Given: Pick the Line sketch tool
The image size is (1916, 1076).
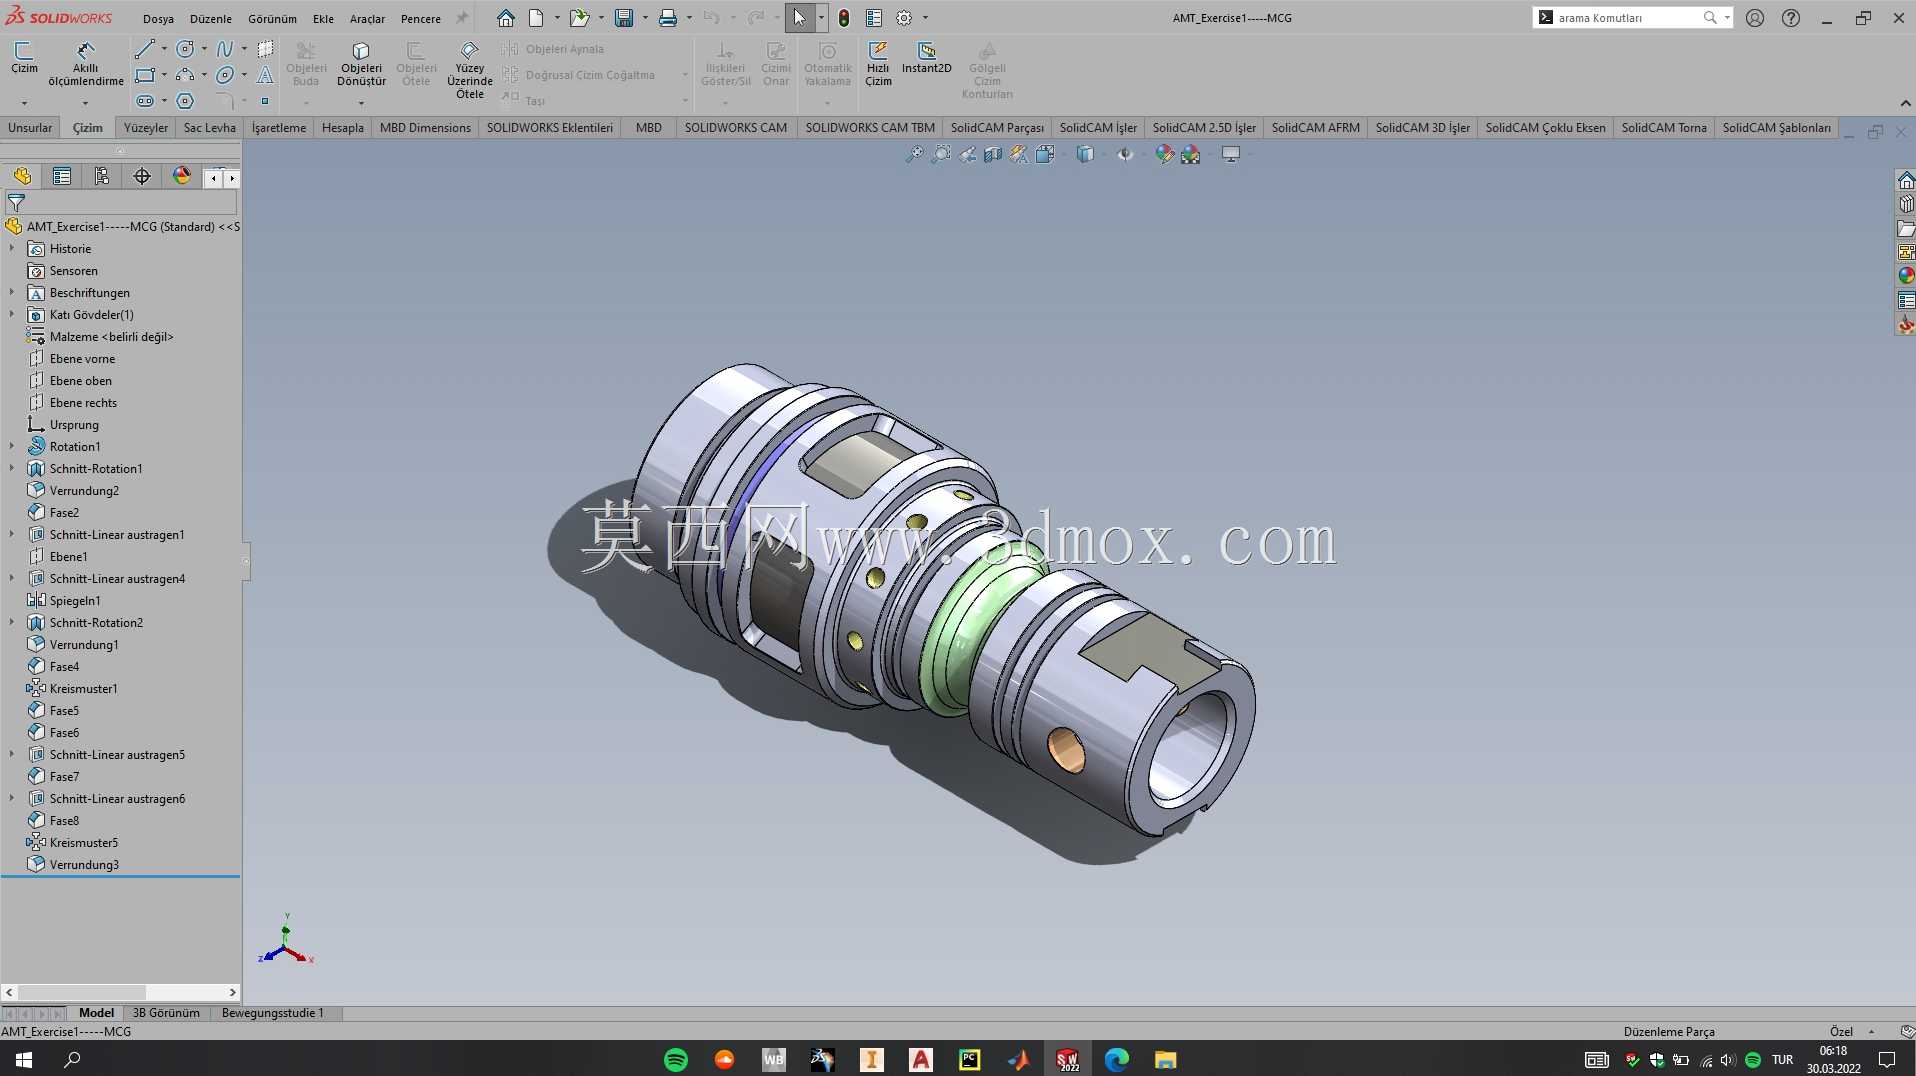Looking at the screenshot, I should pyautogui.click(x=145, y=49).
